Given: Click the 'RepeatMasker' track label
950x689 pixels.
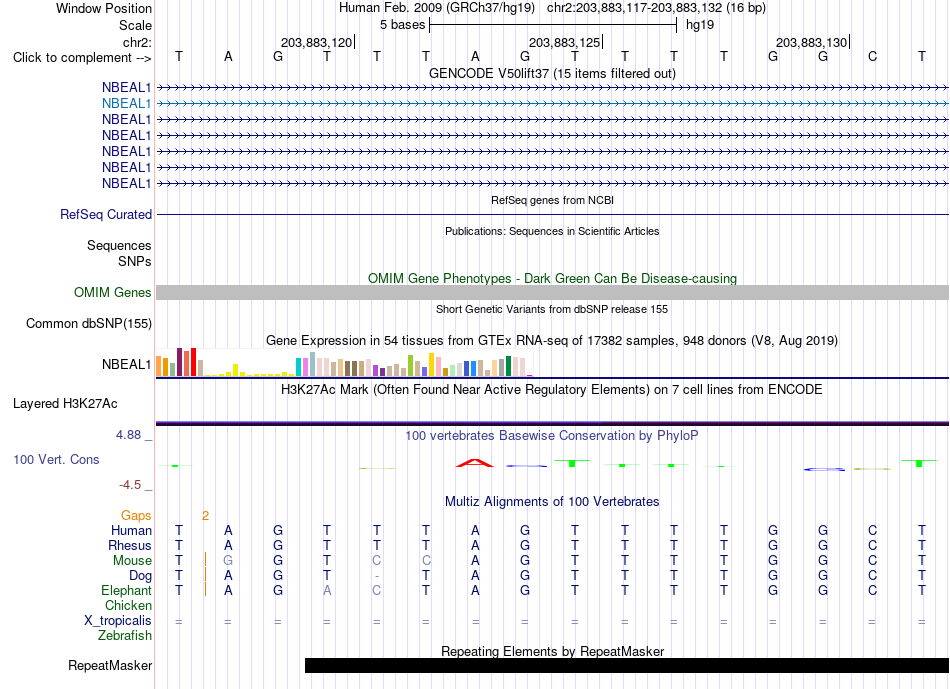Looking at the screenshot, I should click(110, 665).
